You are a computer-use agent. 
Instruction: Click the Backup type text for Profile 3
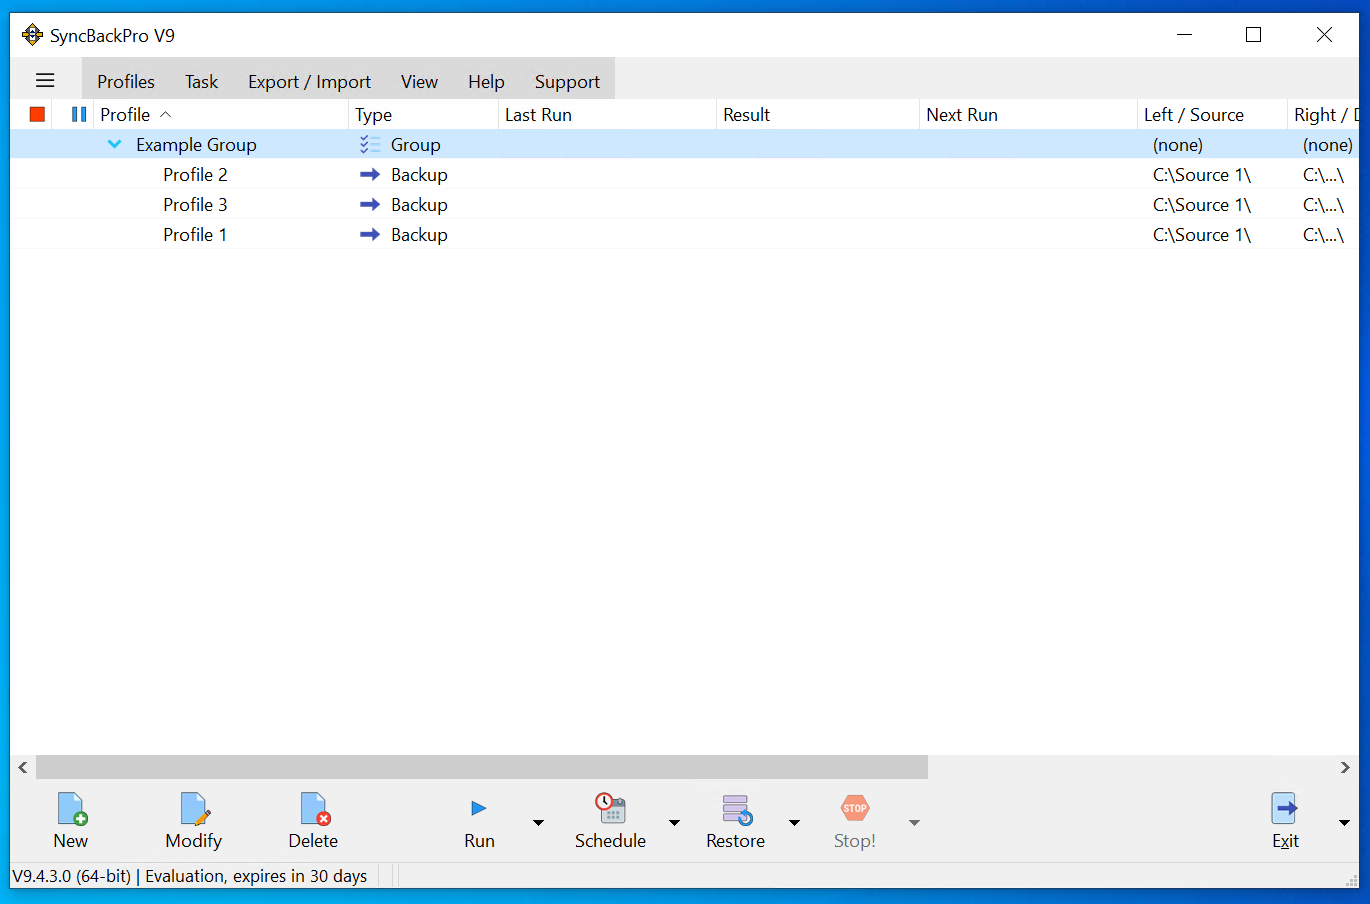[419, 205]
